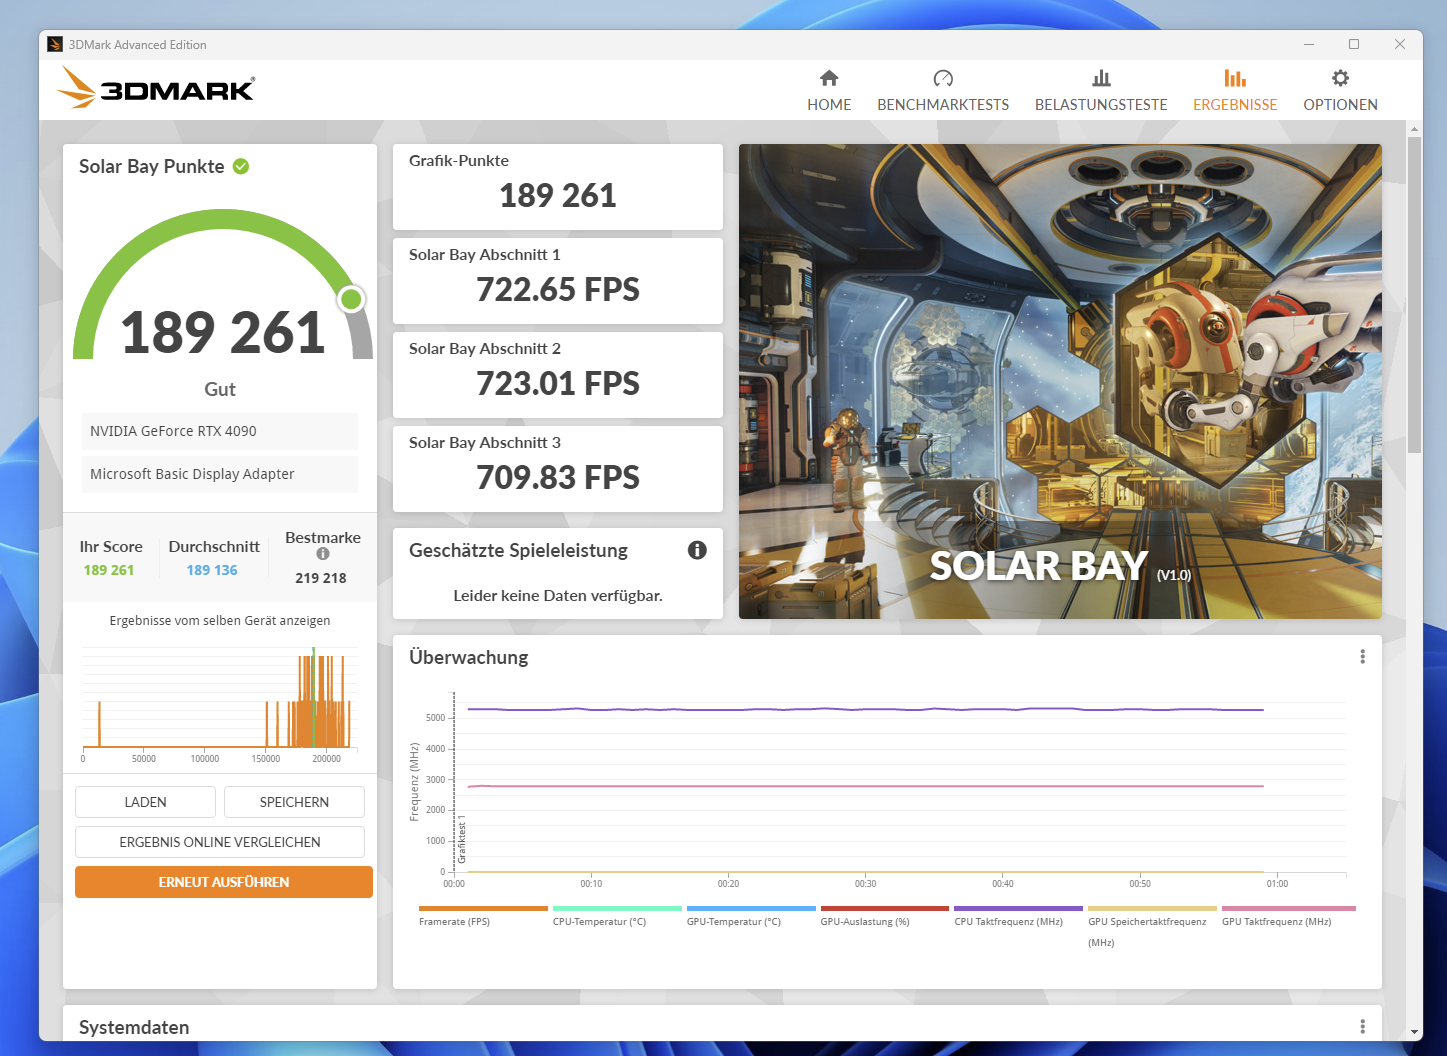Toggle Framerate (FPS) legend swatch

pyautogui.click(x=483, y=909)
